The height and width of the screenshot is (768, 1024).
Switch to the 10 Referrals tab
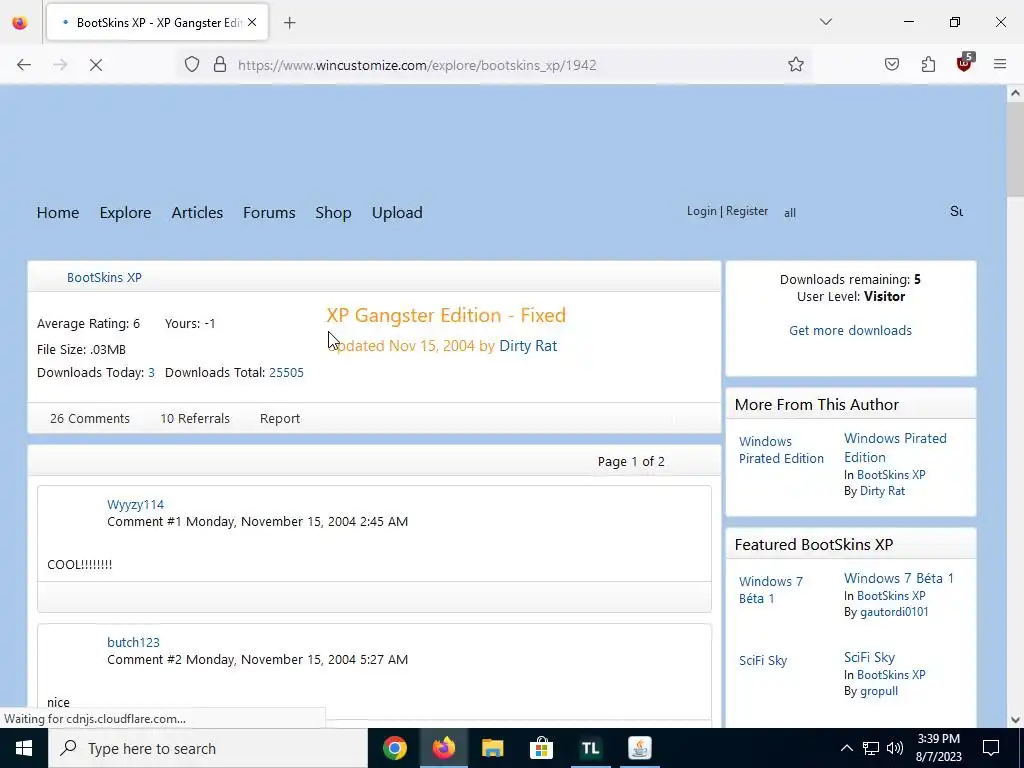195,419
